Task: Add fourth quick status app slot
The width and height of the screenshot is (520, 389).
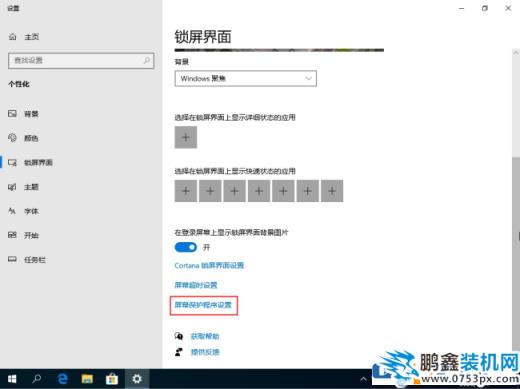Action: click(259, 191)
